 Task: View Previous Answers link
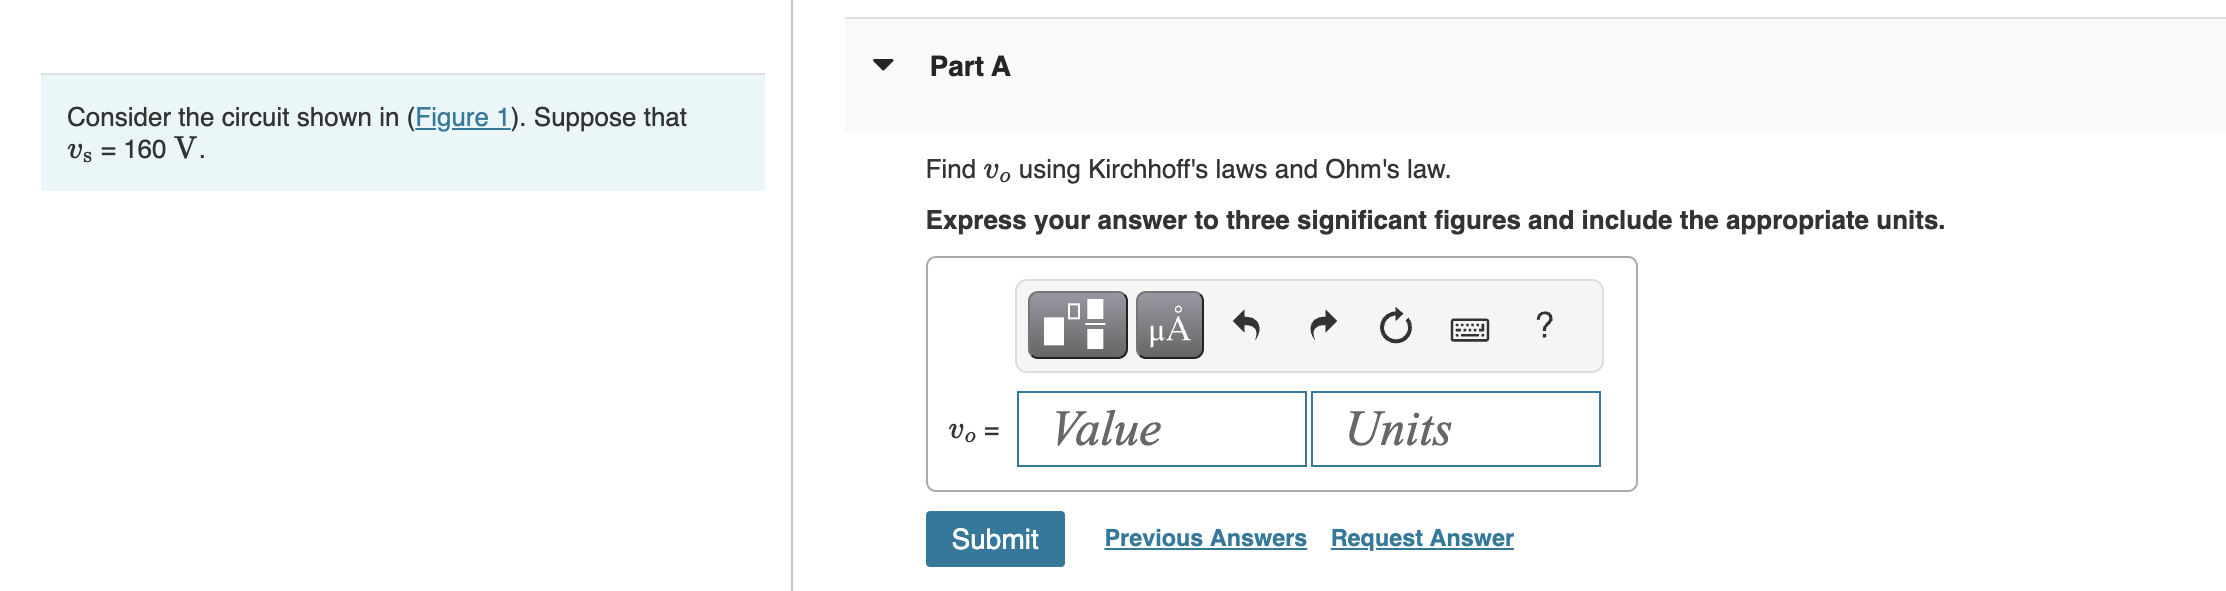point(1205,538)
